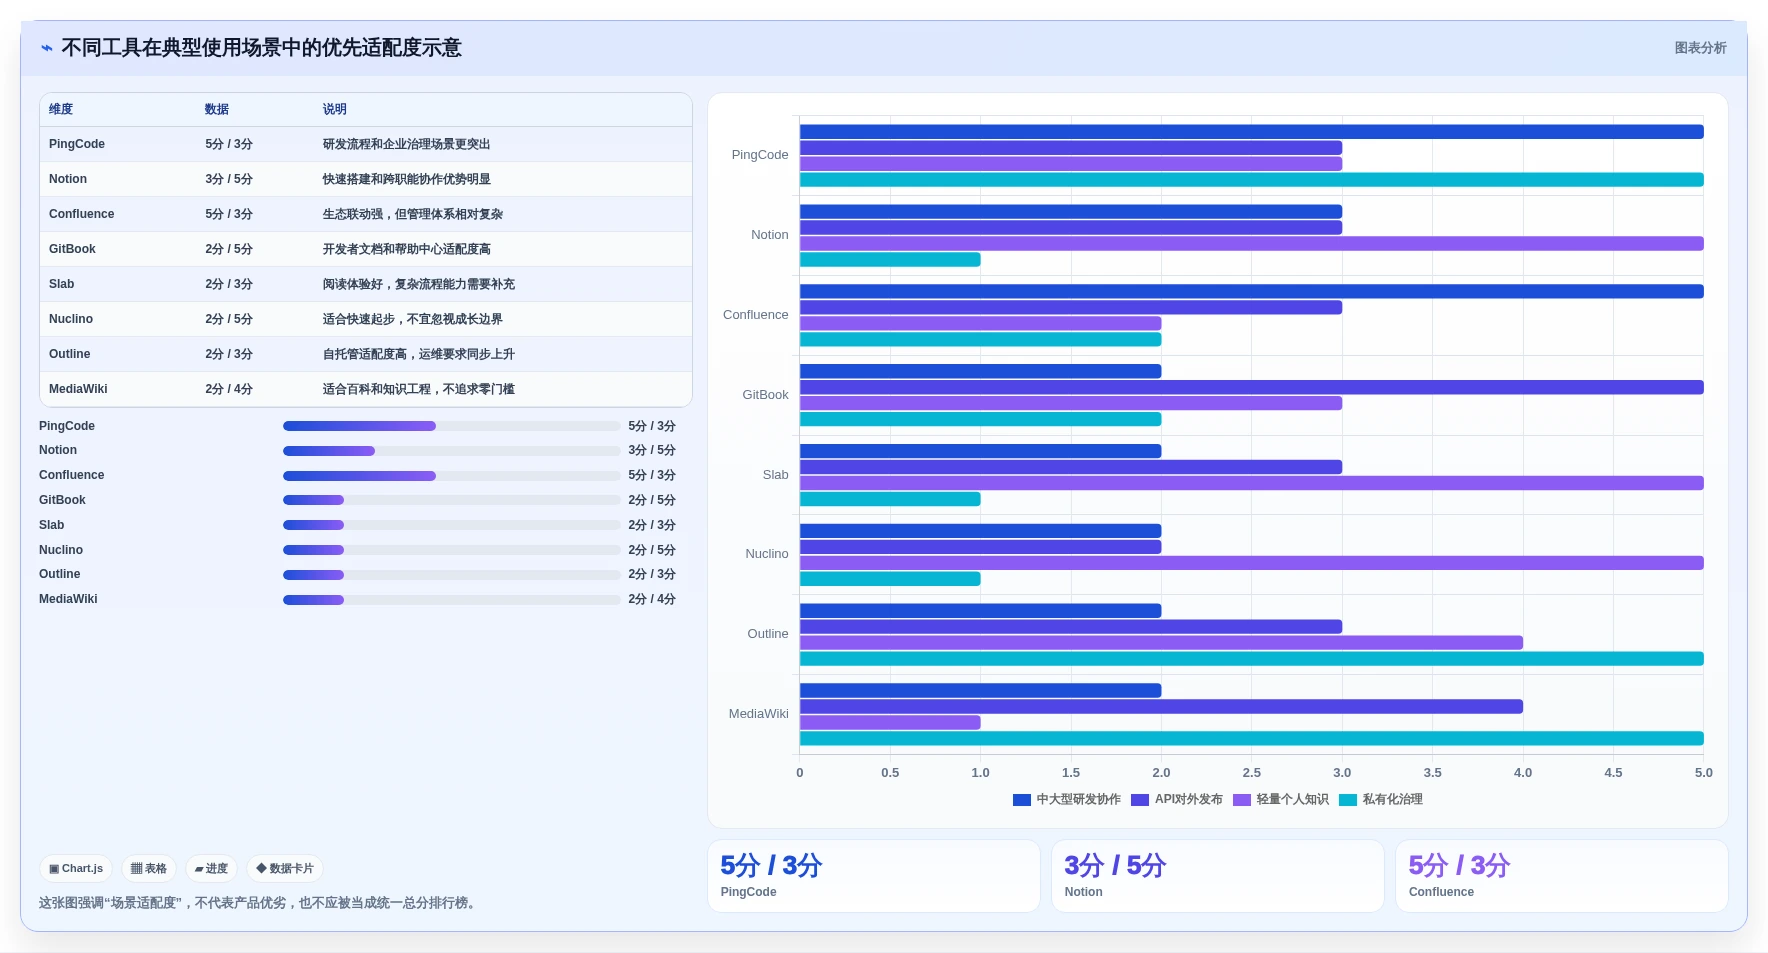Toggle the API对外发布 legend swatch
Viewport: 1768px width, 953px height.
click(x=1139, y=800)
